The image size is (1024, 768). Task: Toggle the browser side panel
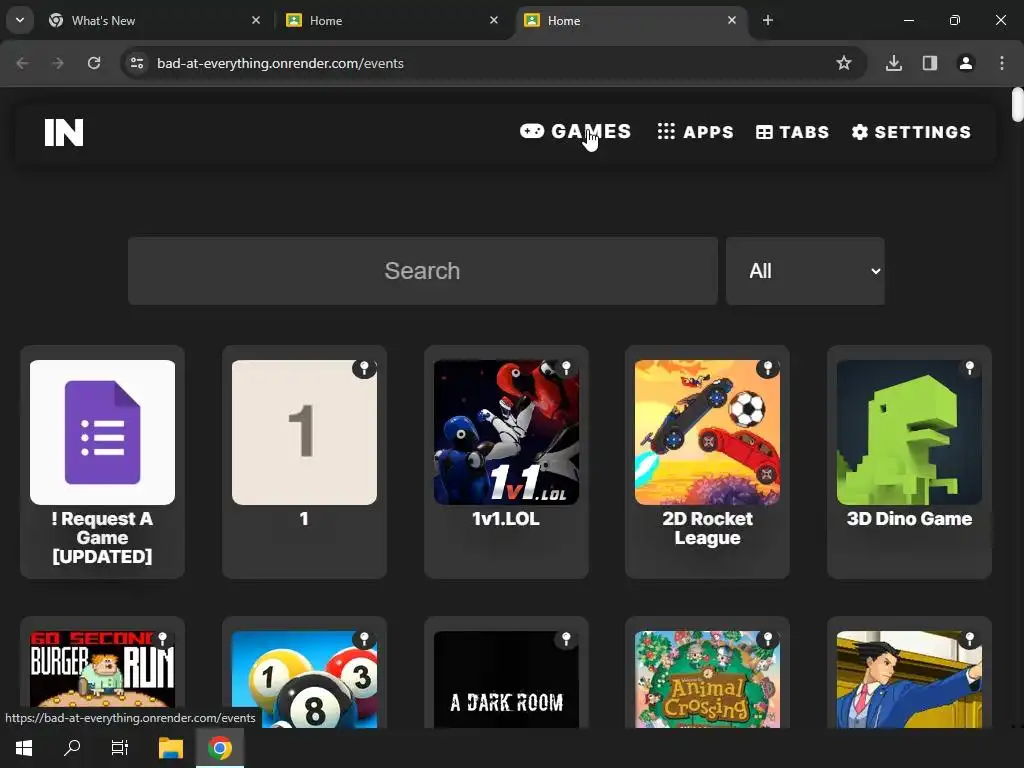pyautogui.click(x=930, y=63)
